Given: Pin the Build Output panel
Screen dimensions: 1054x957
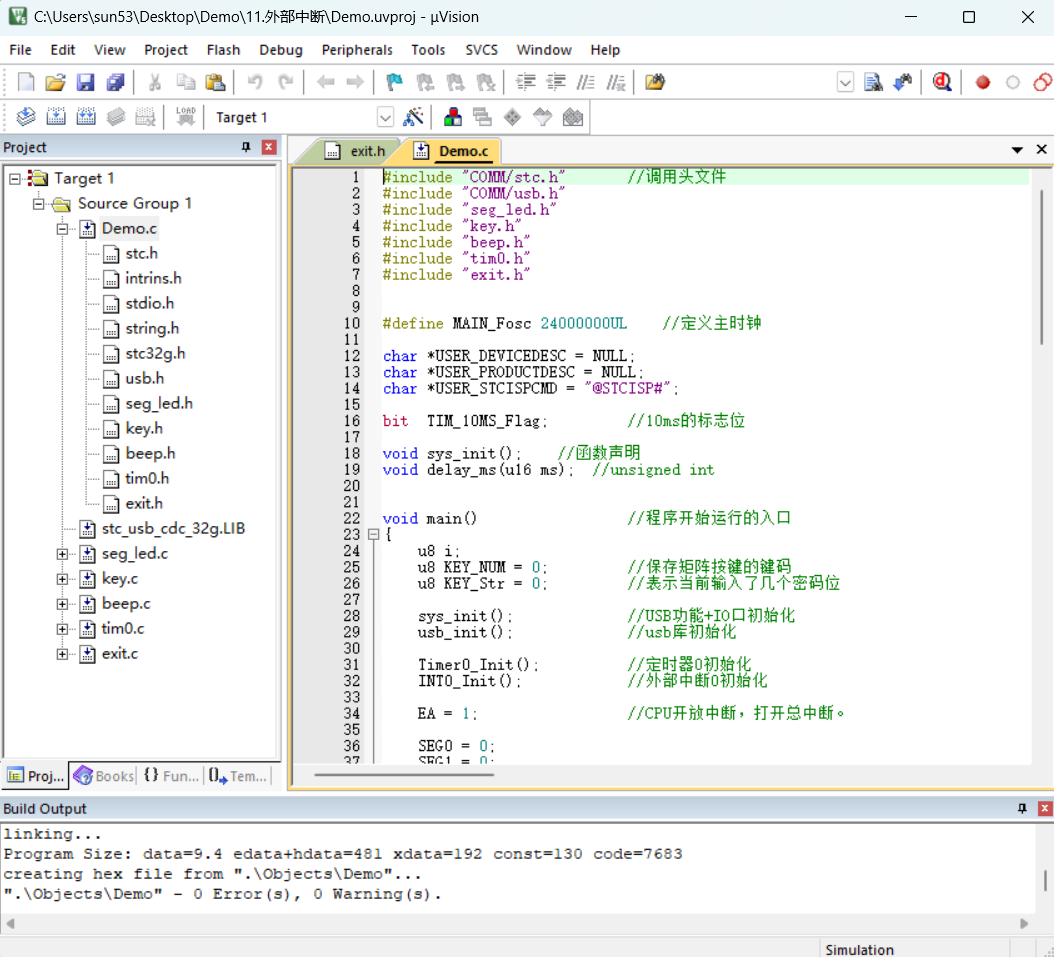Looking at the screenshot, I should tap(1022, 808).
